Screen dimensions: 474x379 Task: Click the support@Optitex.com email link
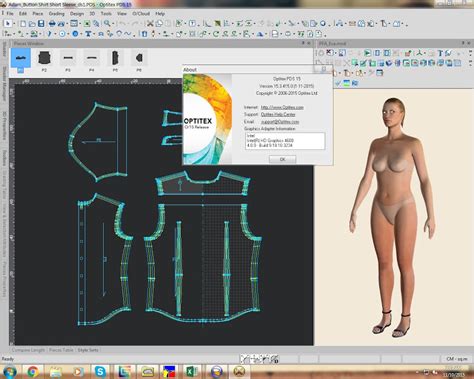[280, 122]
